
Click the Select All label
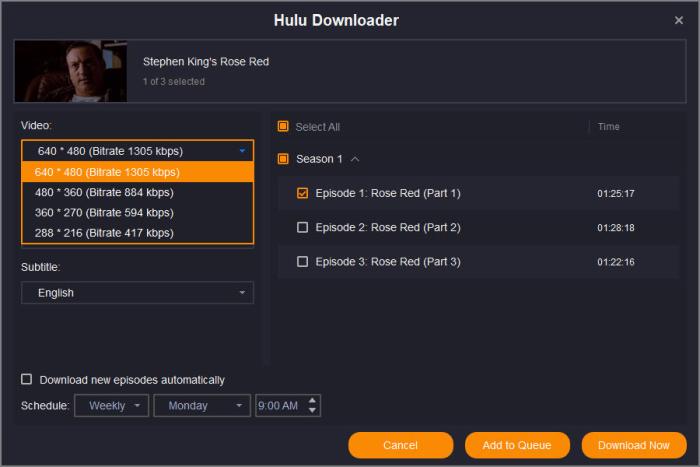coord(317,127)
